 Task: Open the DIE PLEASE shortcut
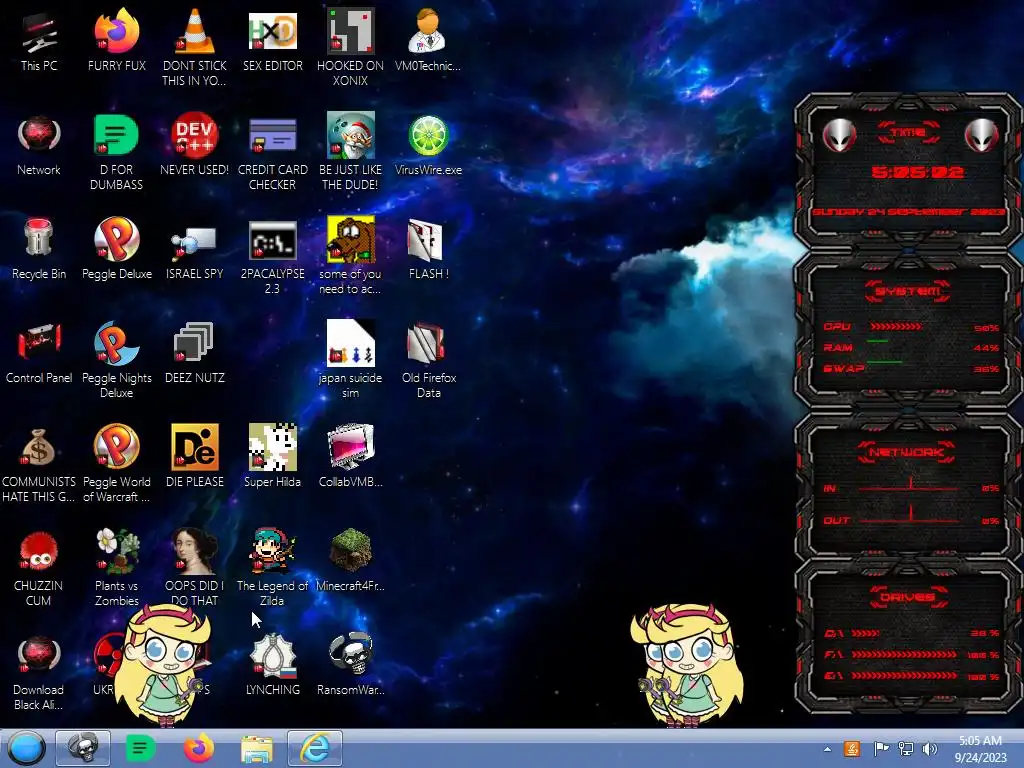coord(194,456)
